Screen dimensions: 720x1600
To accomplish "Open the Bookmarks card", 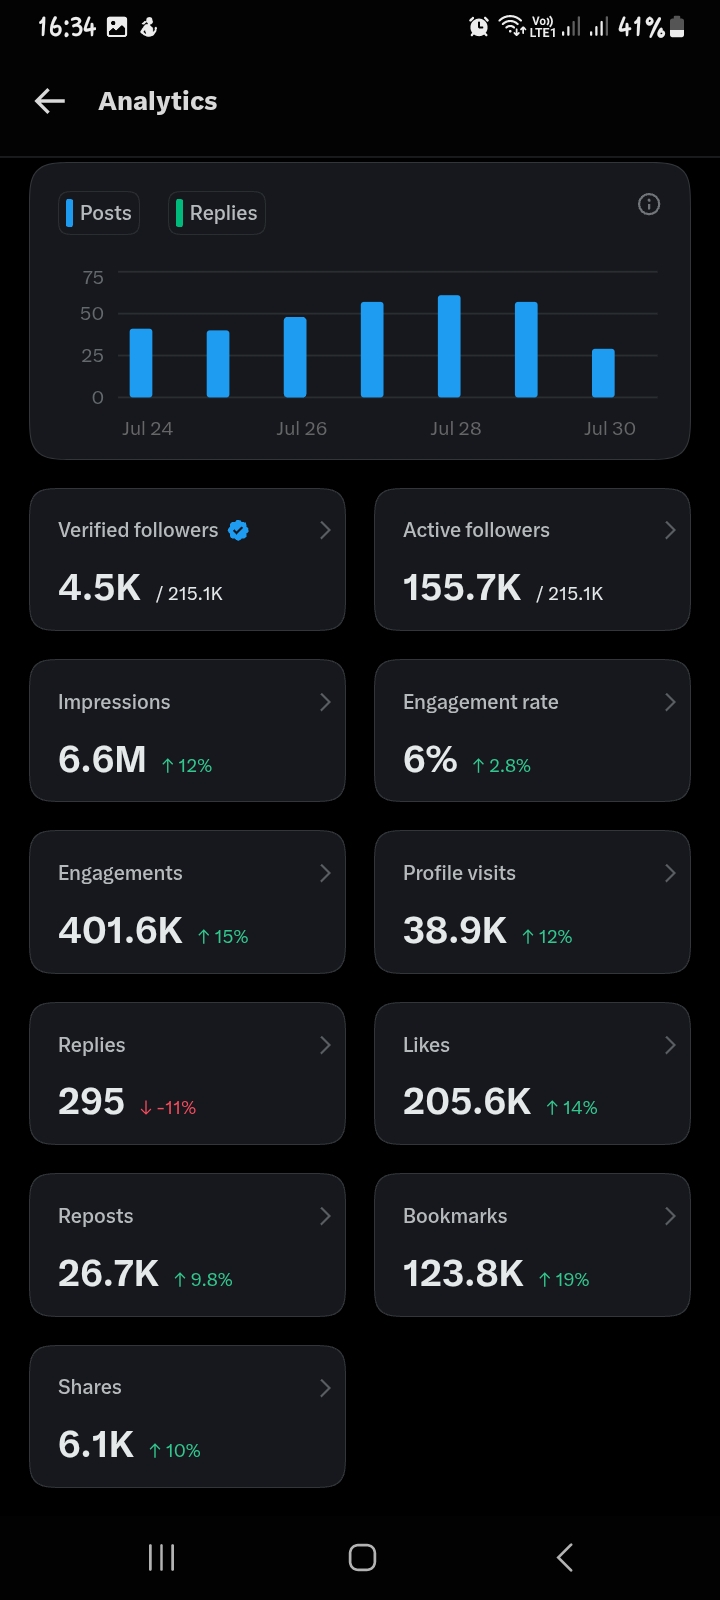I will point(532,1245).
